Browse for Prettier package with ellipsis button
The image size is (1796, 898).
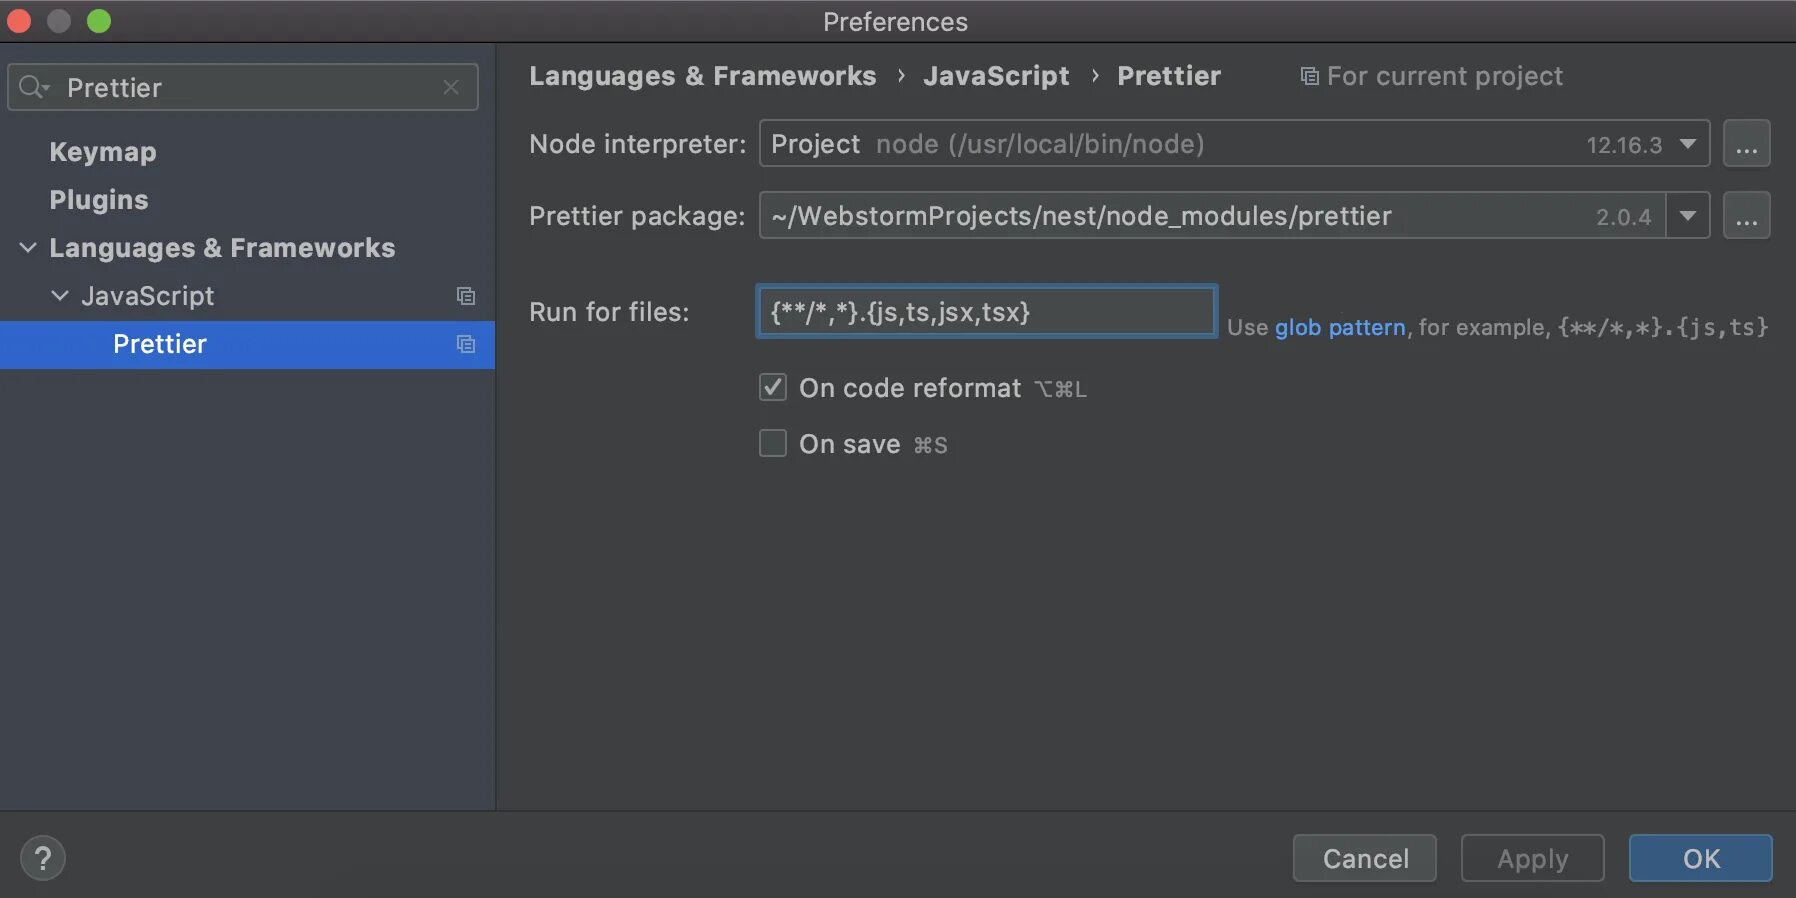tap(1746, 216)
